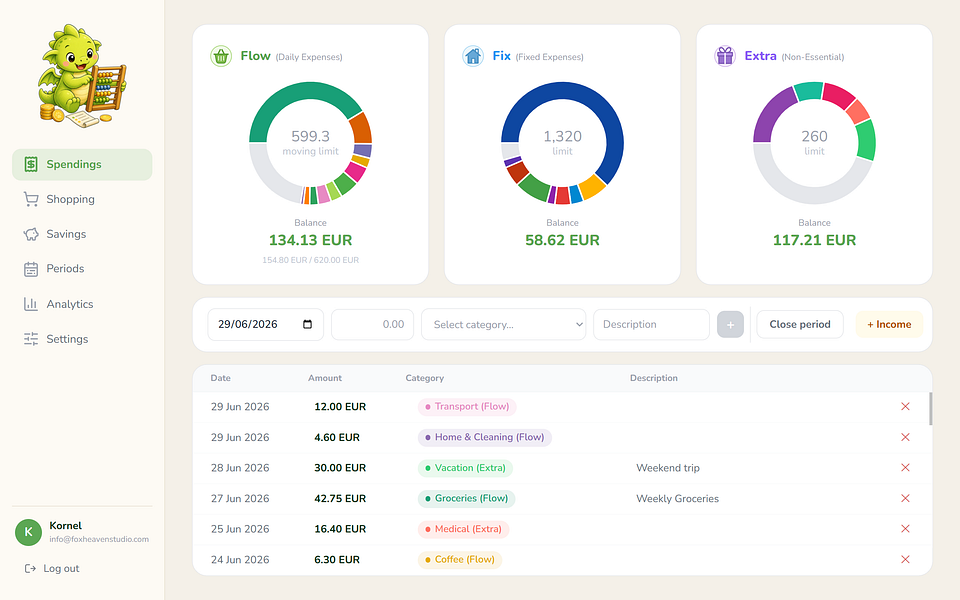This screenshot has width=960, height=600.
Task: Click the Extra gift box icon
Action: coord(725,56)
